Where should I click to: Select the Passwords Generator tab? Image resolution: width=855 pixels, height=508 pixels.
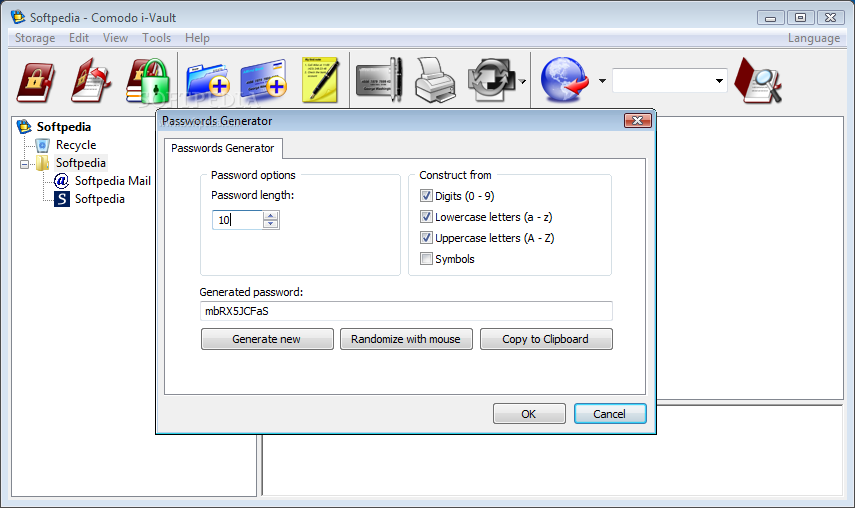[x=222, y=148]
